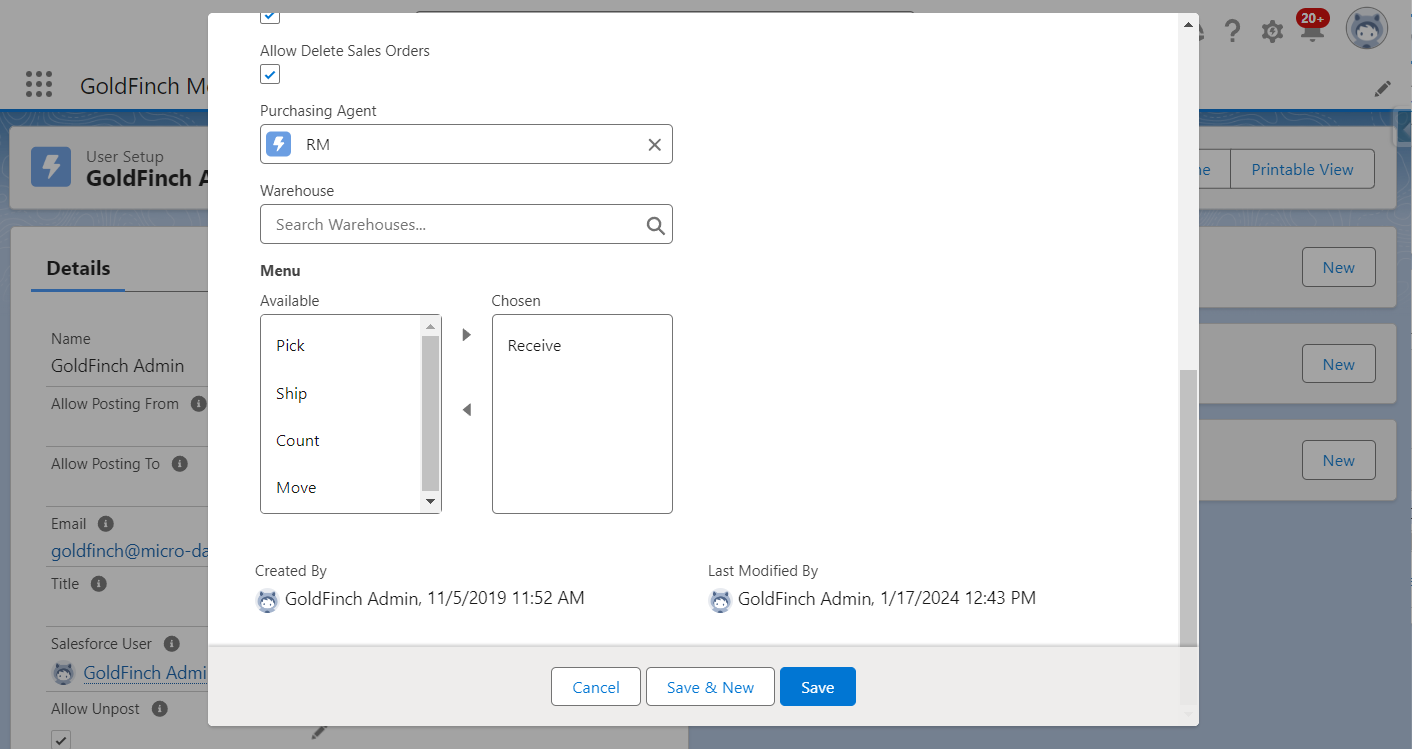This screenshot has width=1412, height=749.
Task: Switch to the Details tab
Action: coord(78,268)
